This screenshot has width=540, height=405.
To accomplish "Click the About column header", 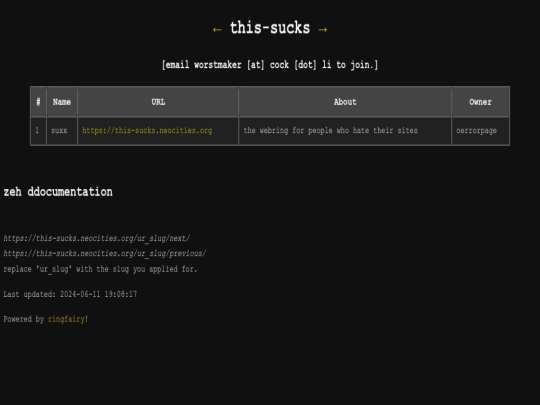I will [x=345, y=102].
